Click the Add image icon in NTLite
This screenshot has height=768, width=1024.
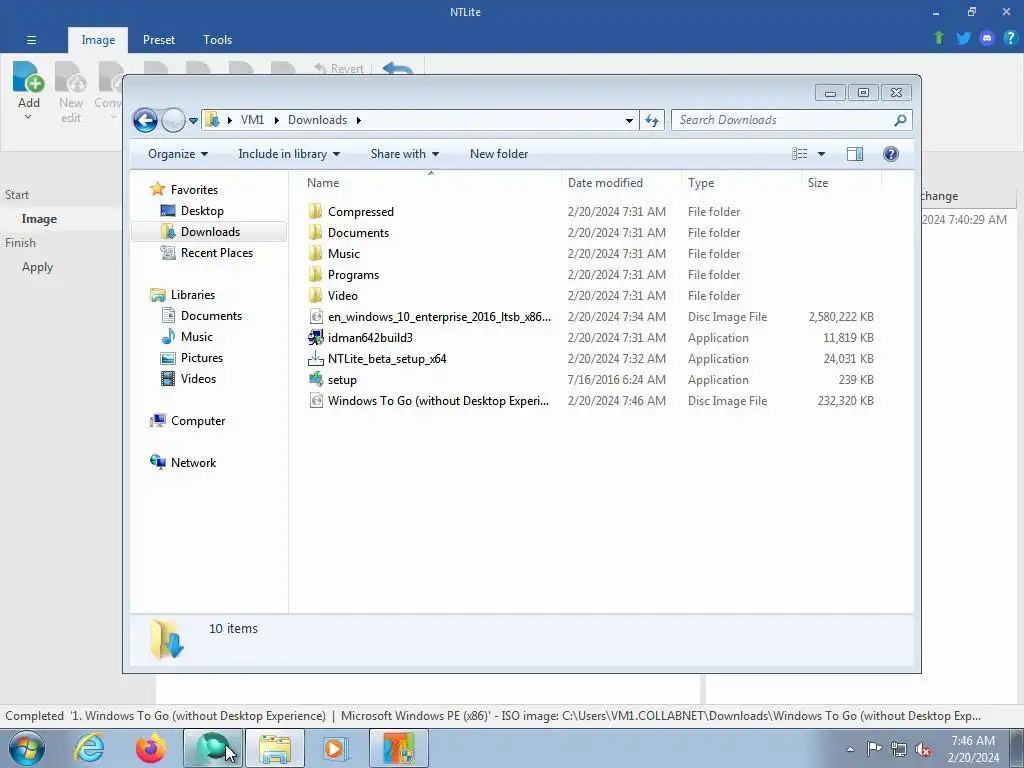click(28, 77)
